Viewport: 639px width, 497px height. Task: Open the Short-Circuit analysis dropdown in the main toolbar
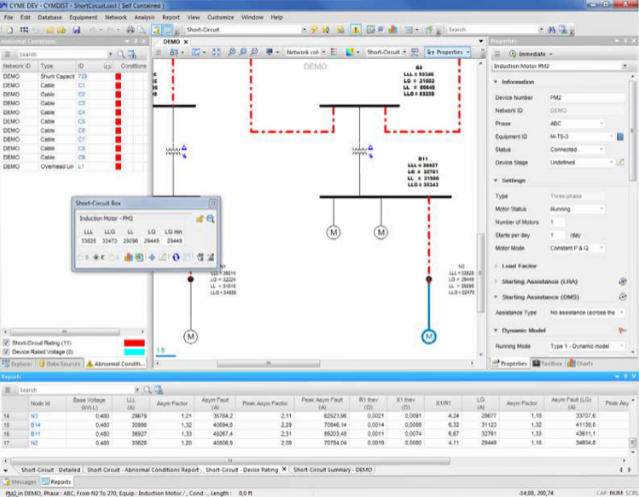tap(304, 30)
